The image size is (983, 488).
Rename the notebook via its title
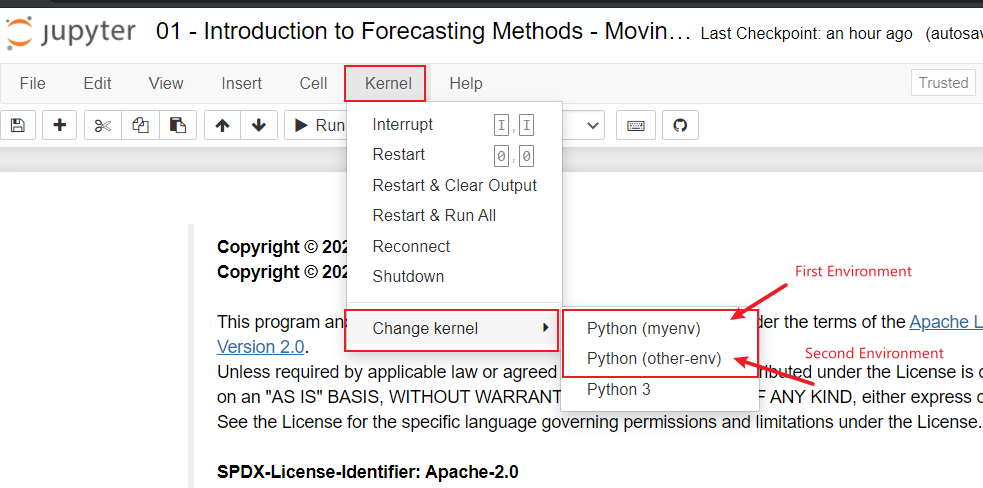tap(423, 31)
